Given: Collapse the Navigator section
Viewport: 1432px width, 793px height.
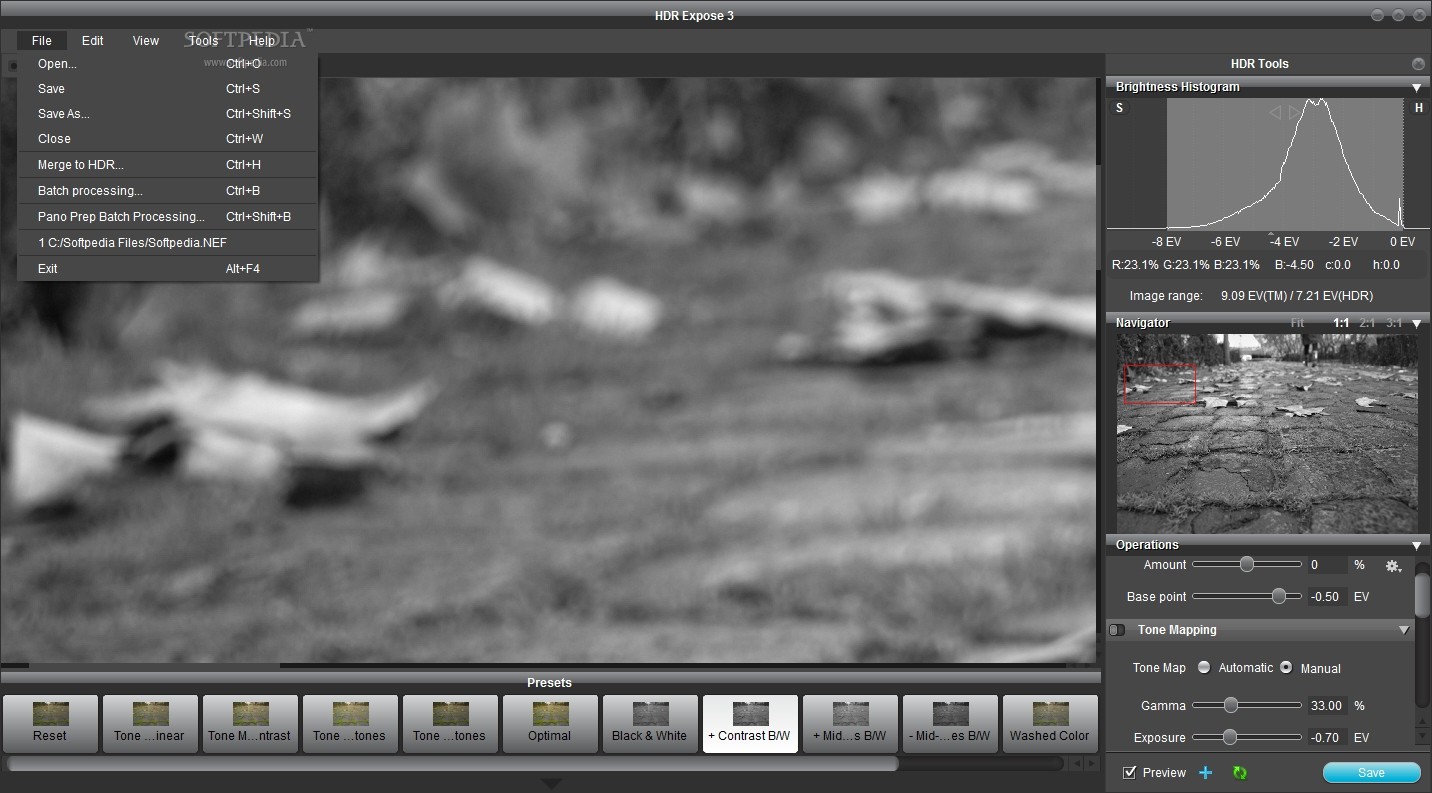Looking at the screenshot, I should 1416,323.
